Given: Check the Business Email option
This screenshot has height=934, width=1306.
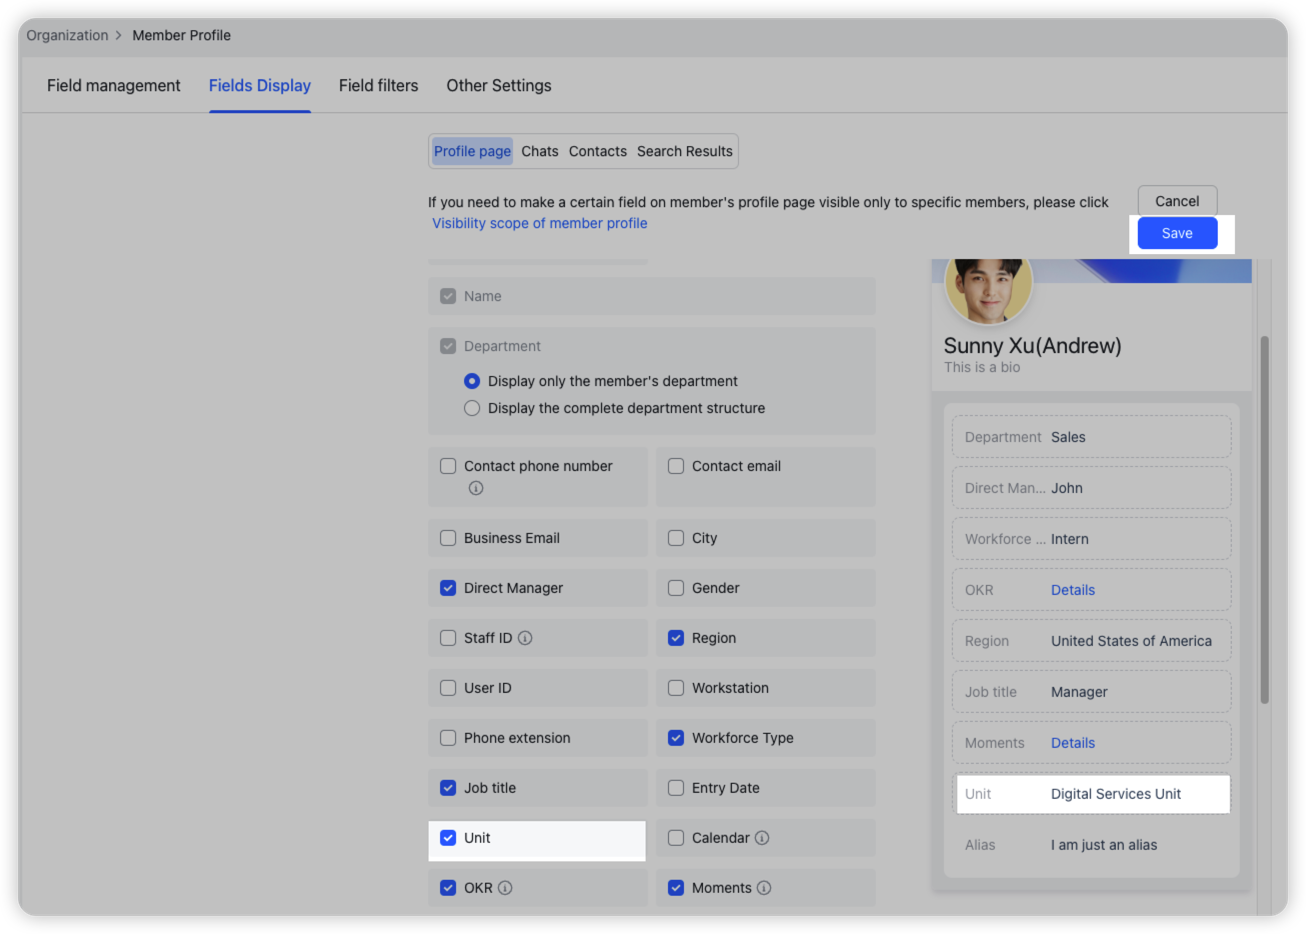Looking at the screenshot, I should tap(448, 538).
